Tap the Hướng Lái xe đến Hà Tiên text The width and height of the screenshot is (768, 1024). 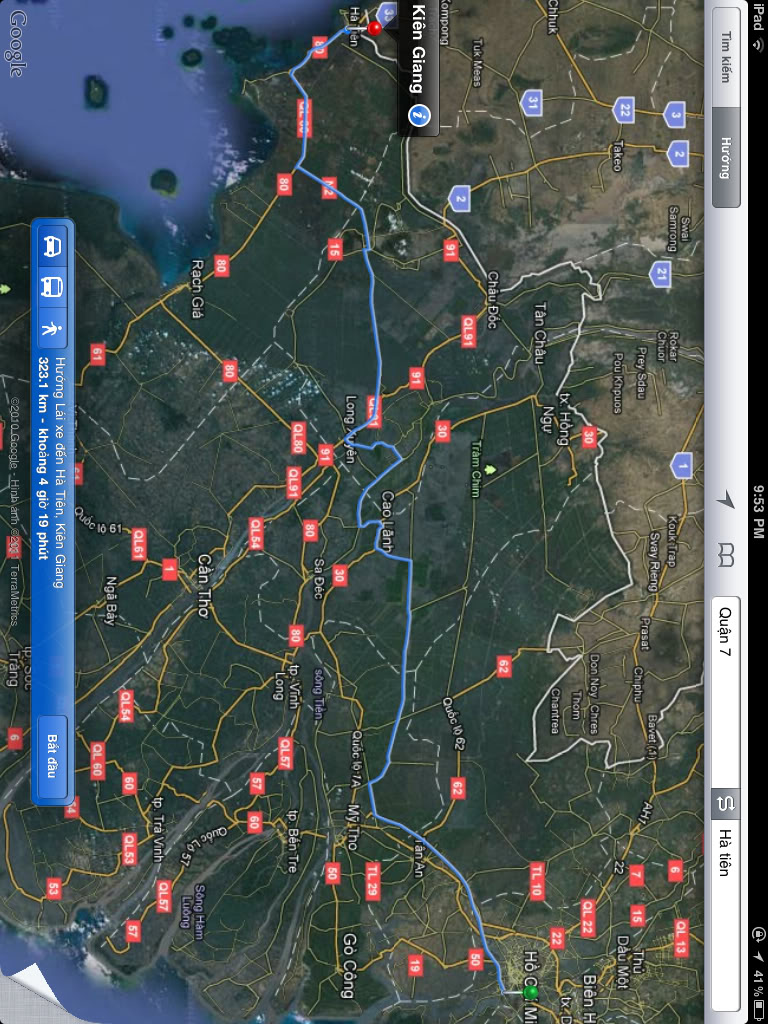point(59,472)
